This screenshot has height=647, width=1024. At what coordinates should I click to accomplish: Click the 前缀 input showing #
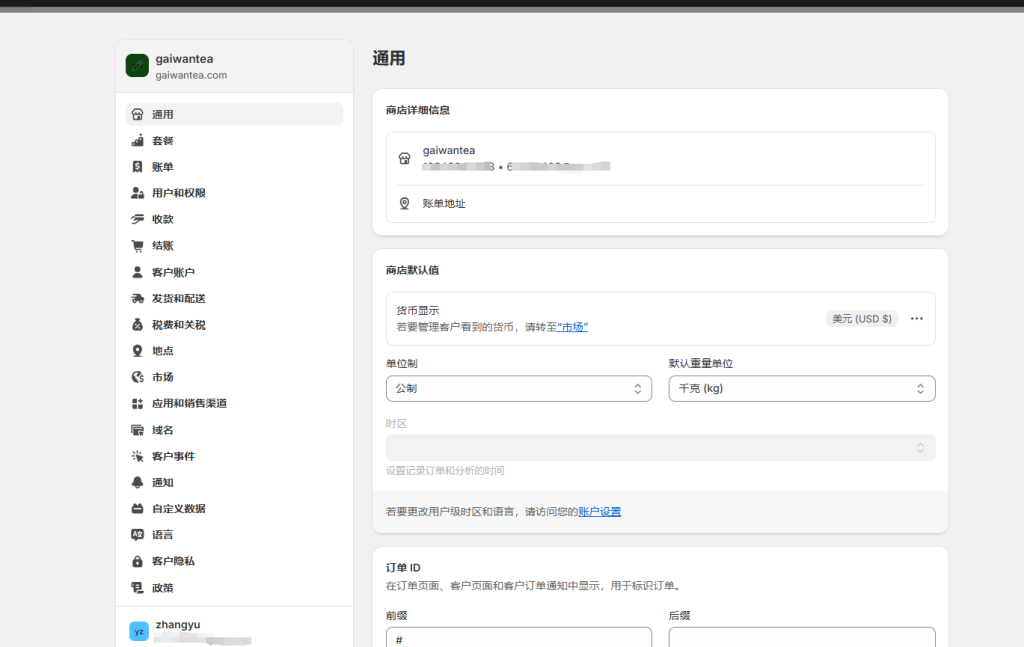(518, 638)
